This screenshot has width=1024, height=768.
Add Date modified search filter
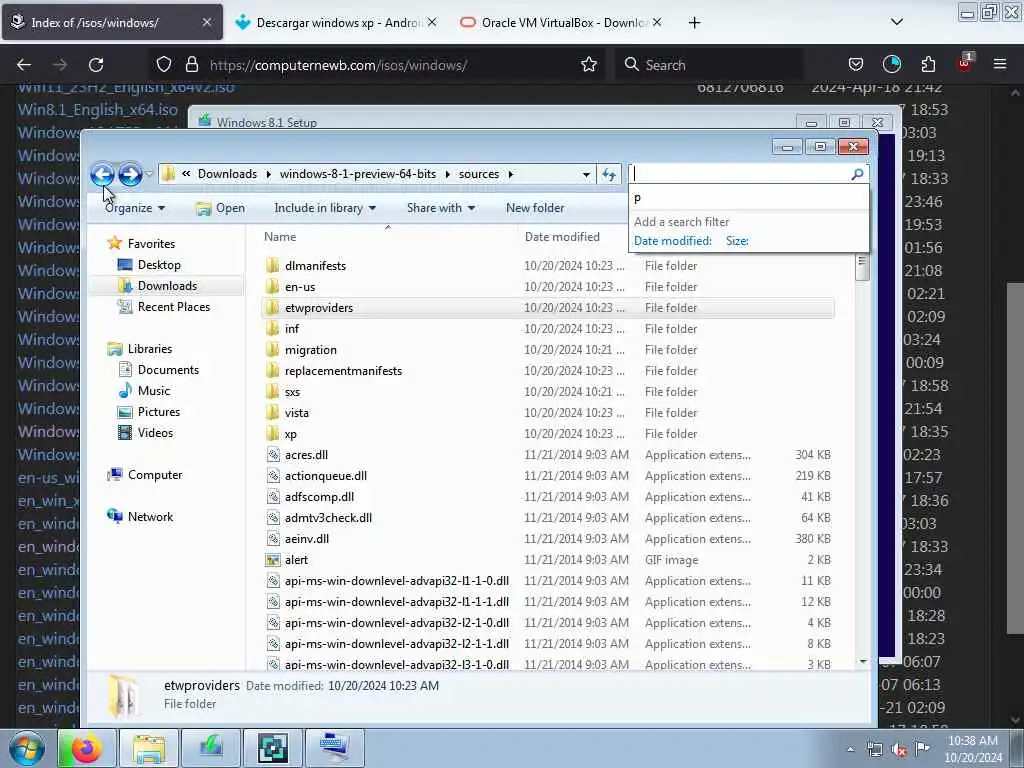[x=673, y=241]
